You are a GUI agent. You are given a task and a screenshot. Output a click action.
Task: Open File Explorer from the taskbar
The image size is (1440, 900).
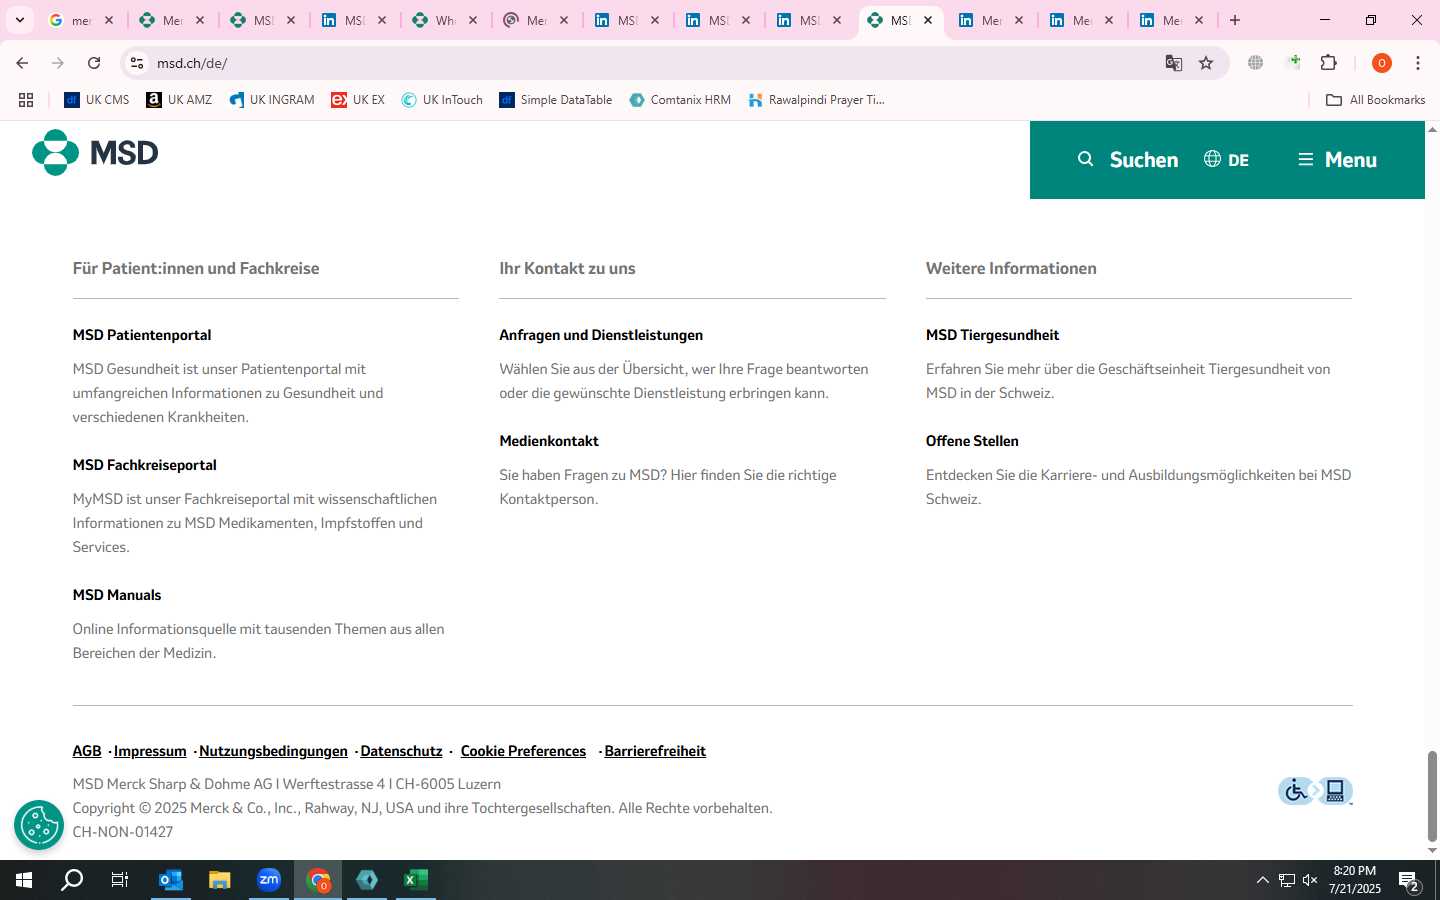coord(220,880)
